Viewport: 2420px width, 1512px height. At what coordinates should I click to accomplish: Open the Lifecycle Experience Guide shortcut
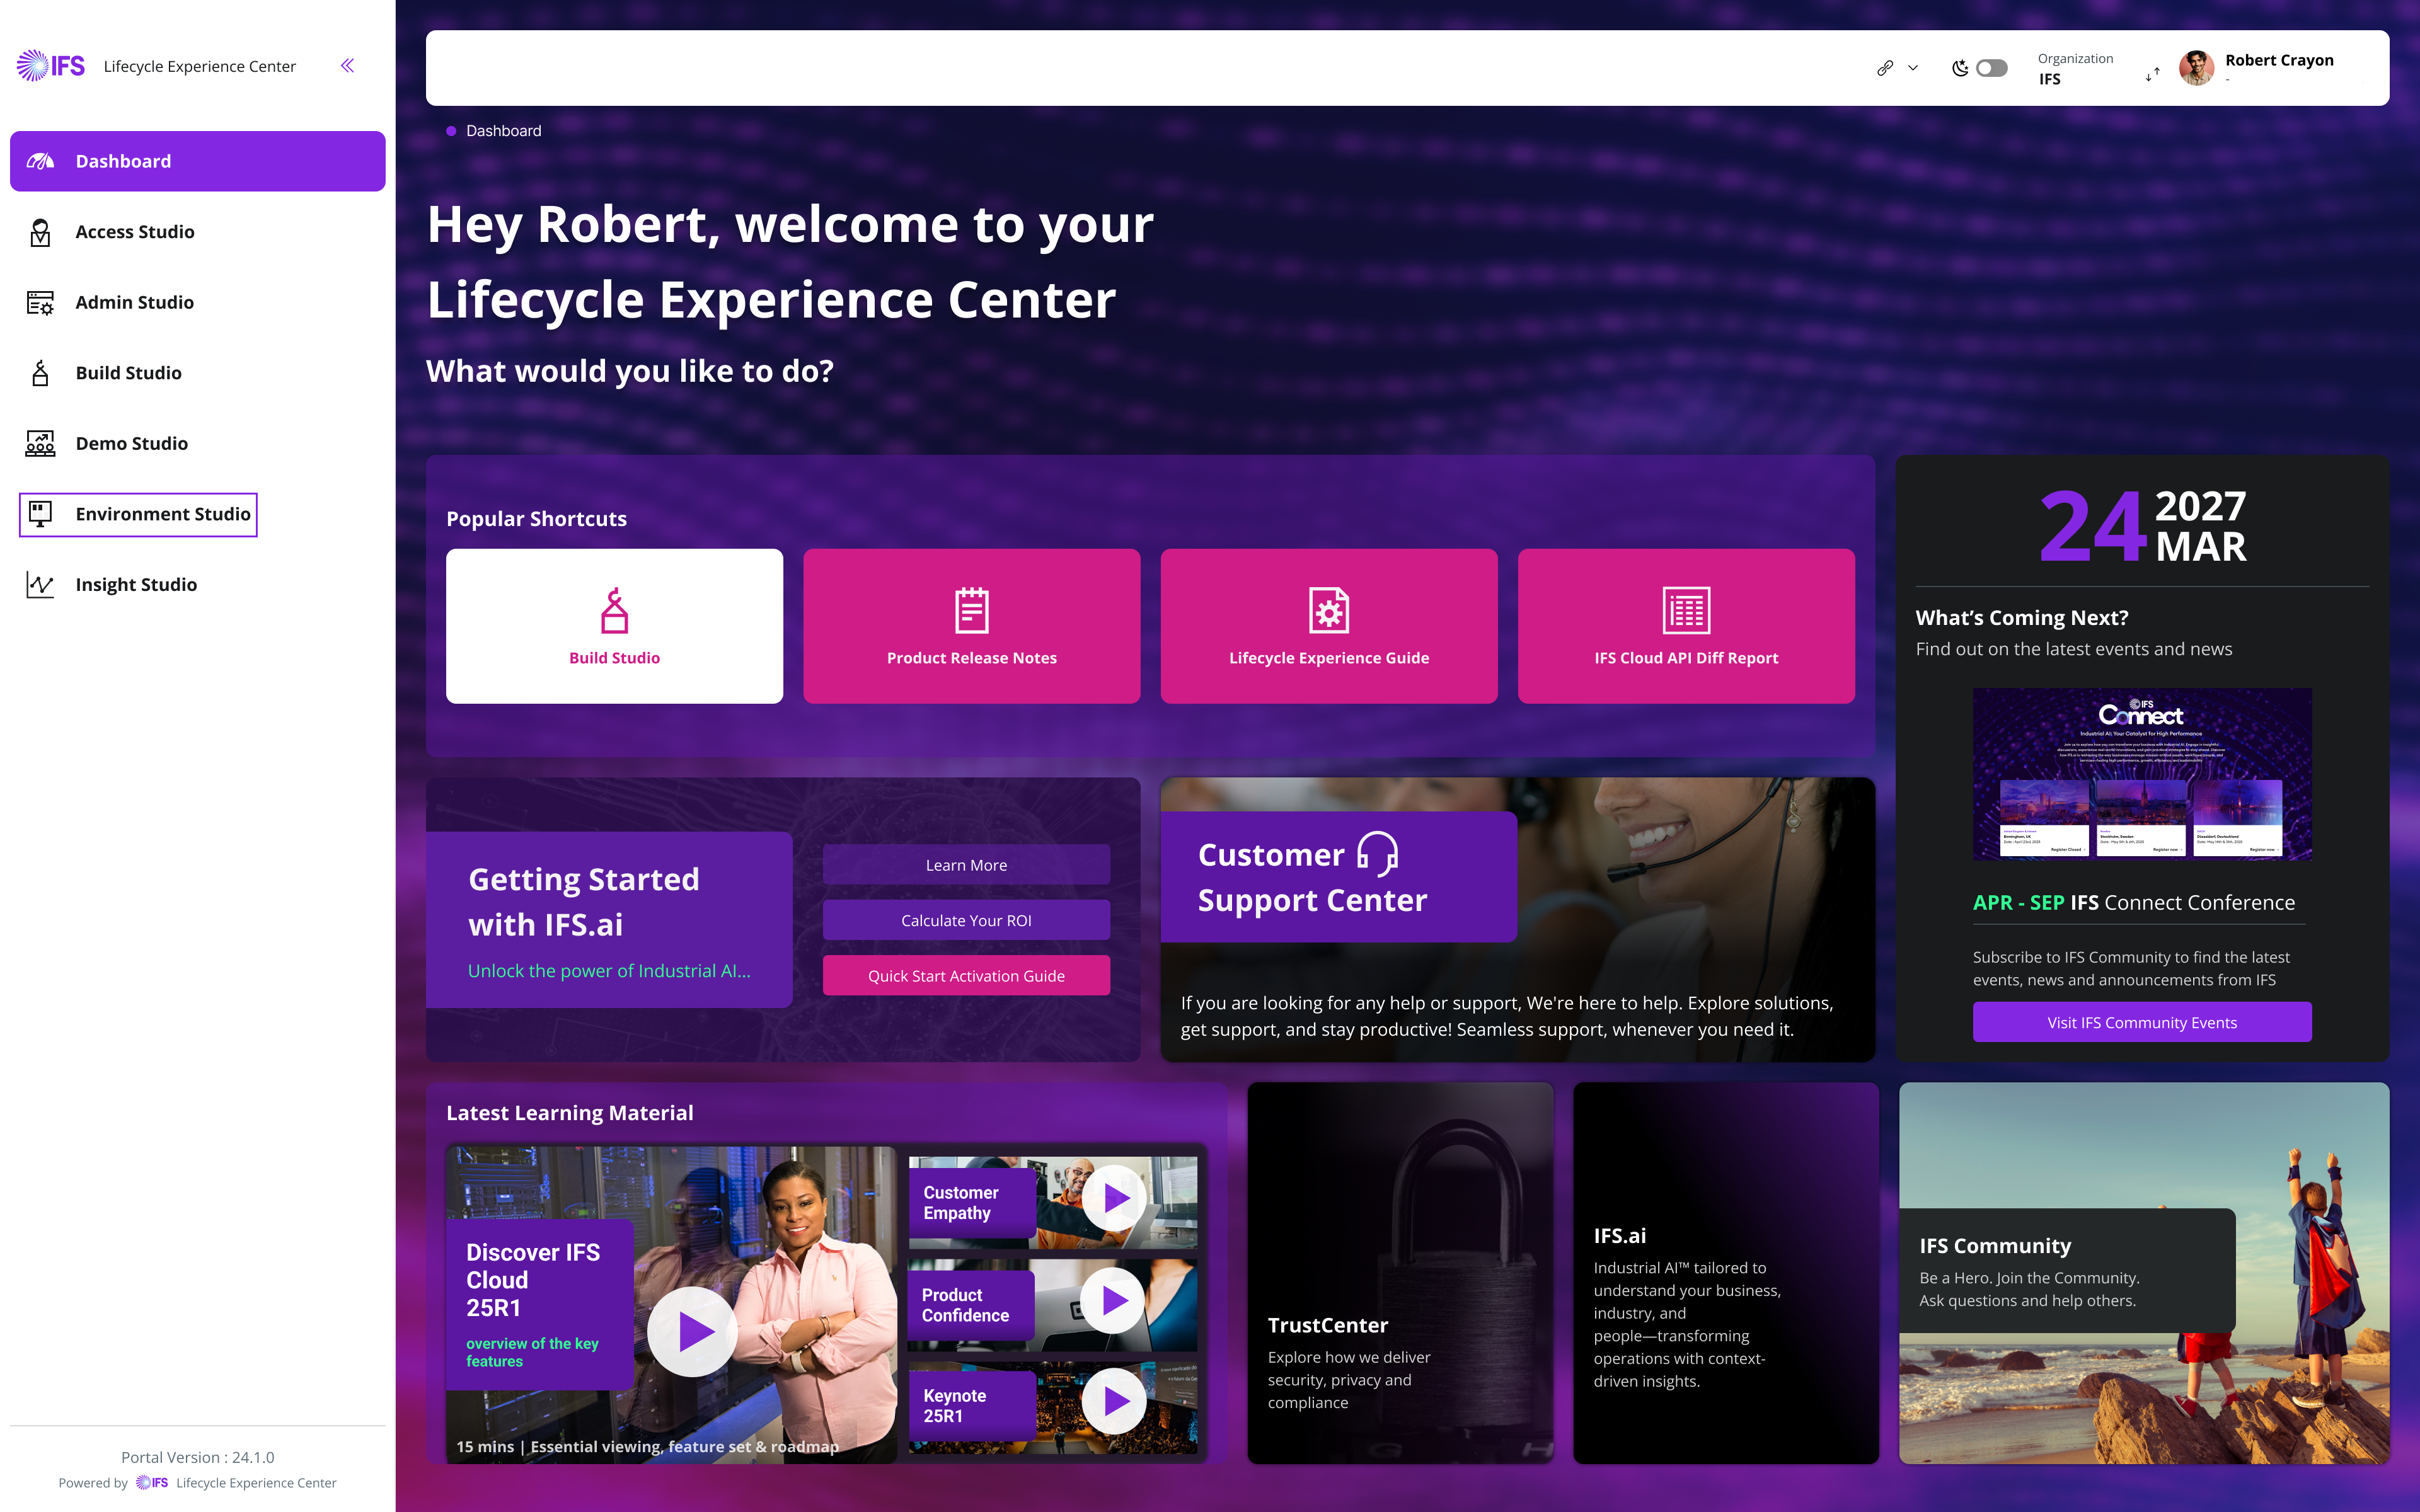click(1329, 626)
